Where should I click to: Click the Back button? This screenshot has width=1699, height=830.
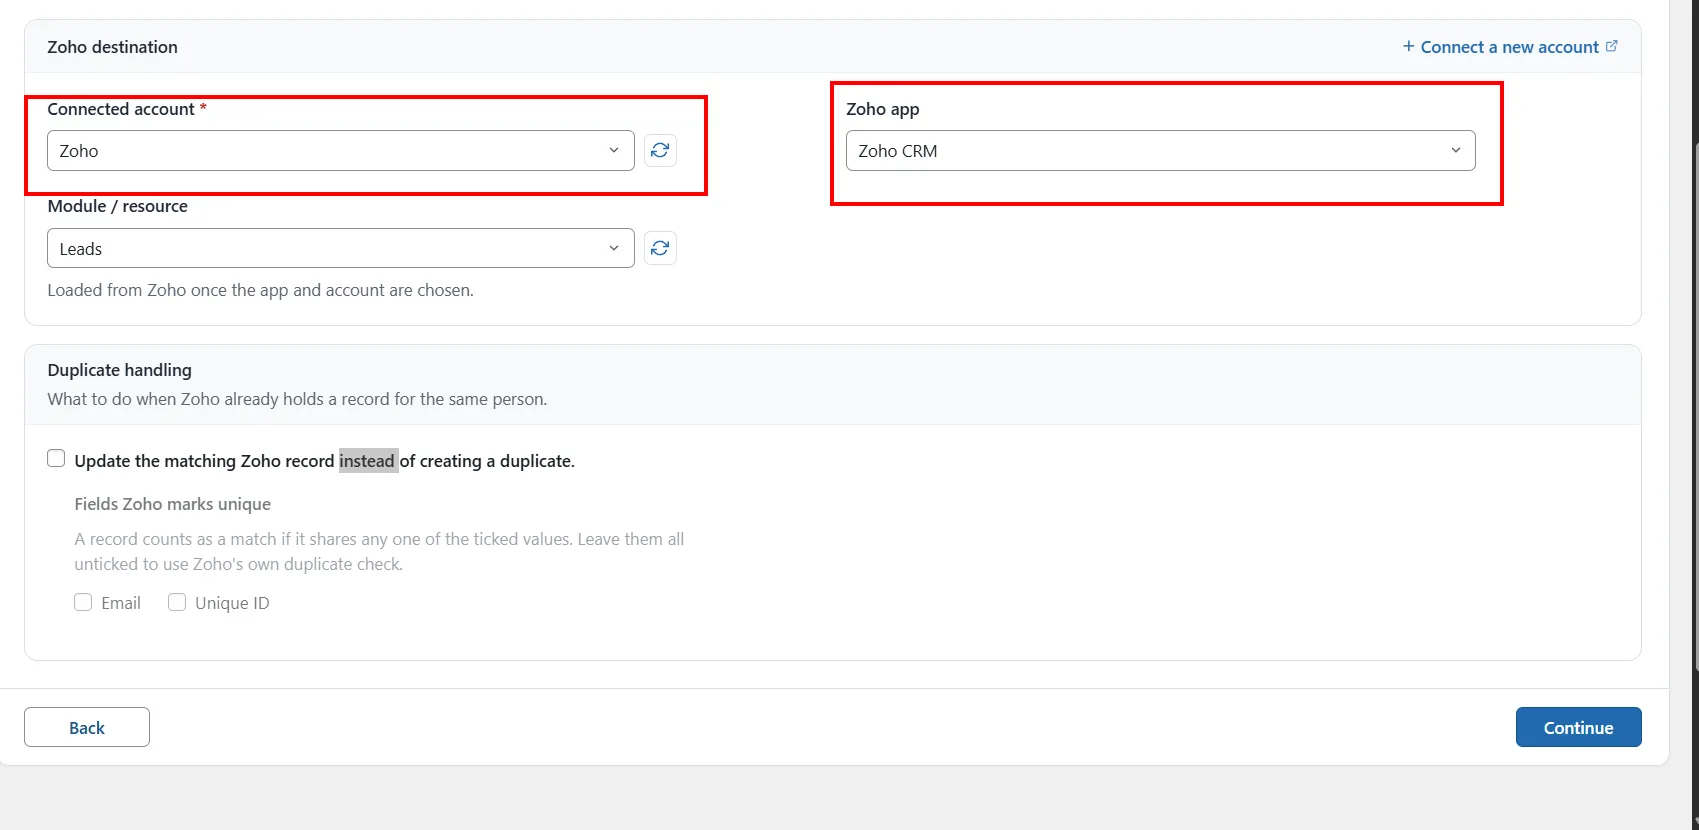click(87, 727)
